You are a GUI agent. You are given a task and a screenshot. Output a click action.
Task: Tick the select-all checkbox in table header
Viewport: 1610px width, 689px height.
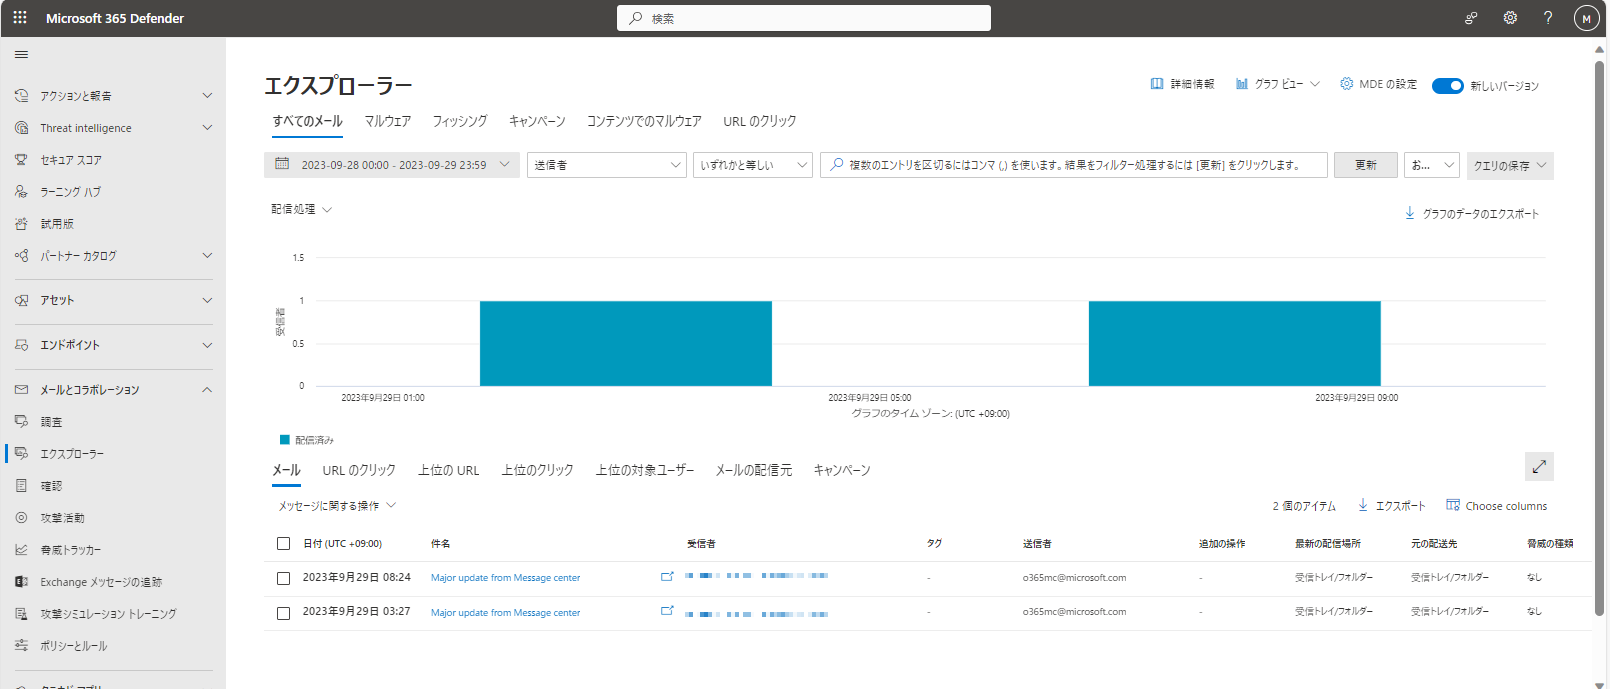283,544
